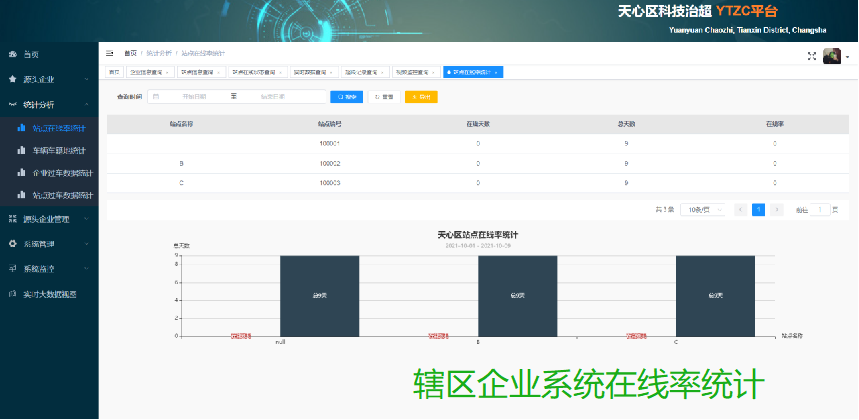Click the gear icon for 系统管理

point(12,243)
